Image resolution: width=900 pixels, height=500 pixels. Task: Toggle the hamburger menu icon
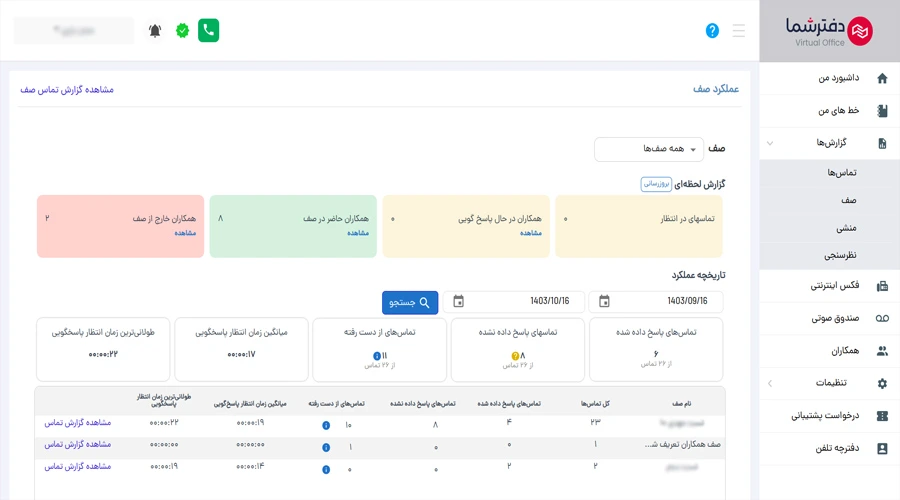(739, 30)
